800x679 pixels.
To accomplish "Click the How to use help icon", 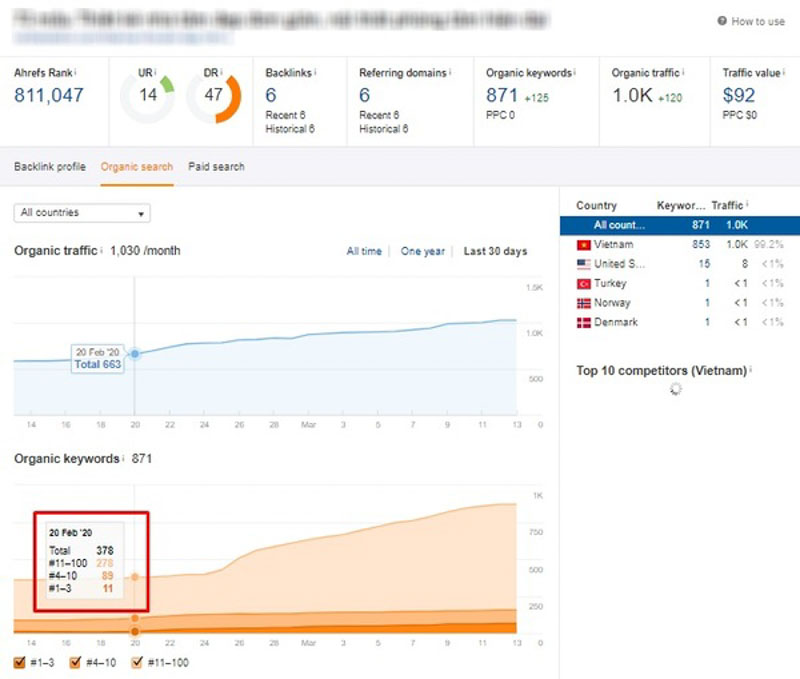I will [x=722, y=21].
